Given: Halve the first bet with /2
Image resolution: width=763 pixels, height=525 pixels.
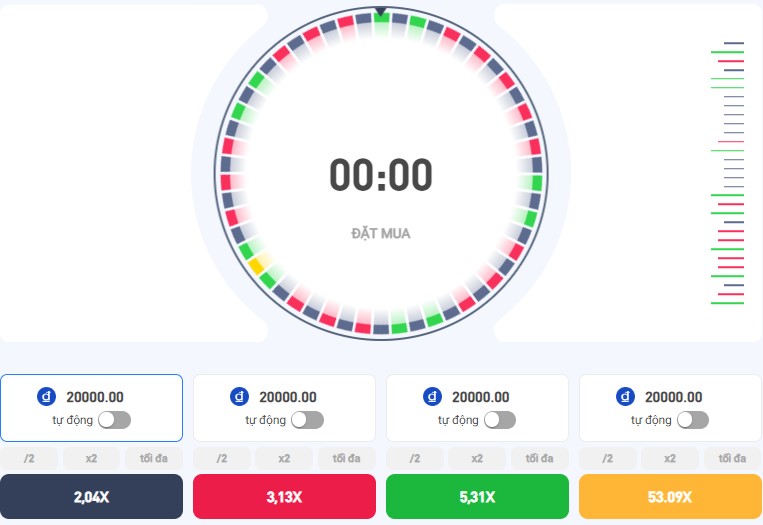Looking at the screenshot, I should 29,458.
